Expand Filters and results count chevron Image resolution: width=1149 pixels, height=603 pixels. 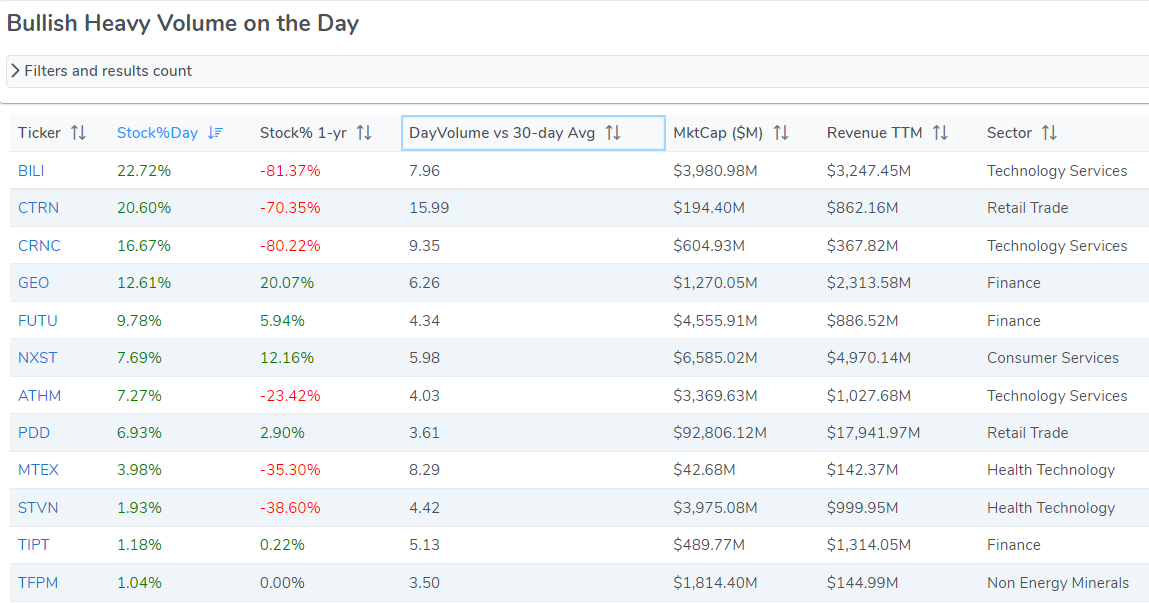15,71
